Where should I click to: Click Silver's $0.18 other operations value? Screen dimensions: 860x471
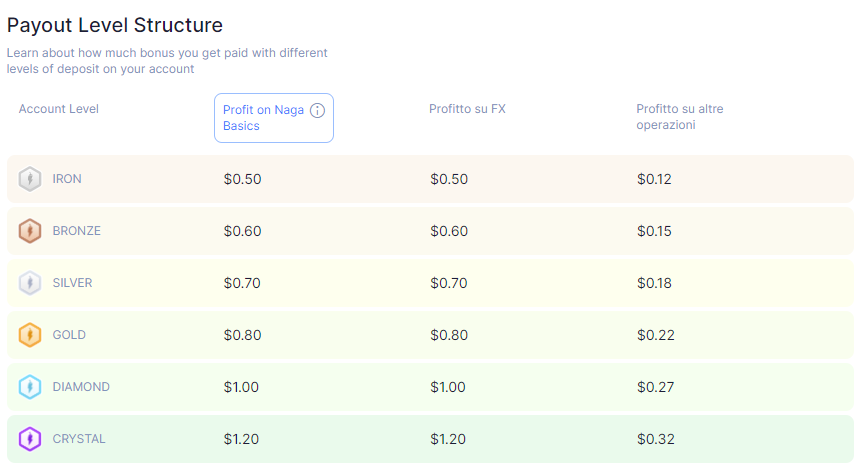[x=654, y=283]
